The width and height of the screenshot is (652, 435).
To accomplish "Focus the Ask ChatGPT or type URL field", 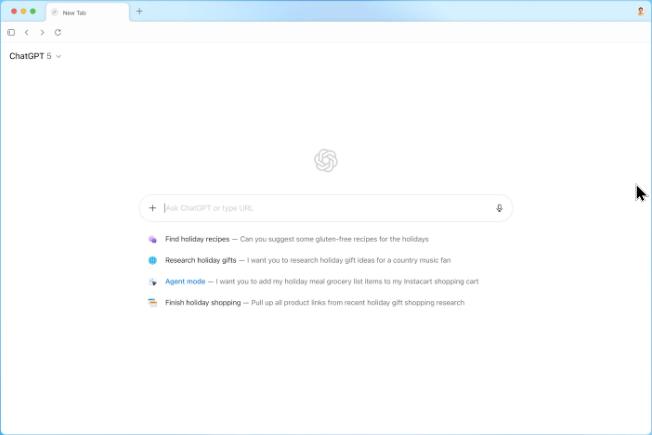I will 328,208.
